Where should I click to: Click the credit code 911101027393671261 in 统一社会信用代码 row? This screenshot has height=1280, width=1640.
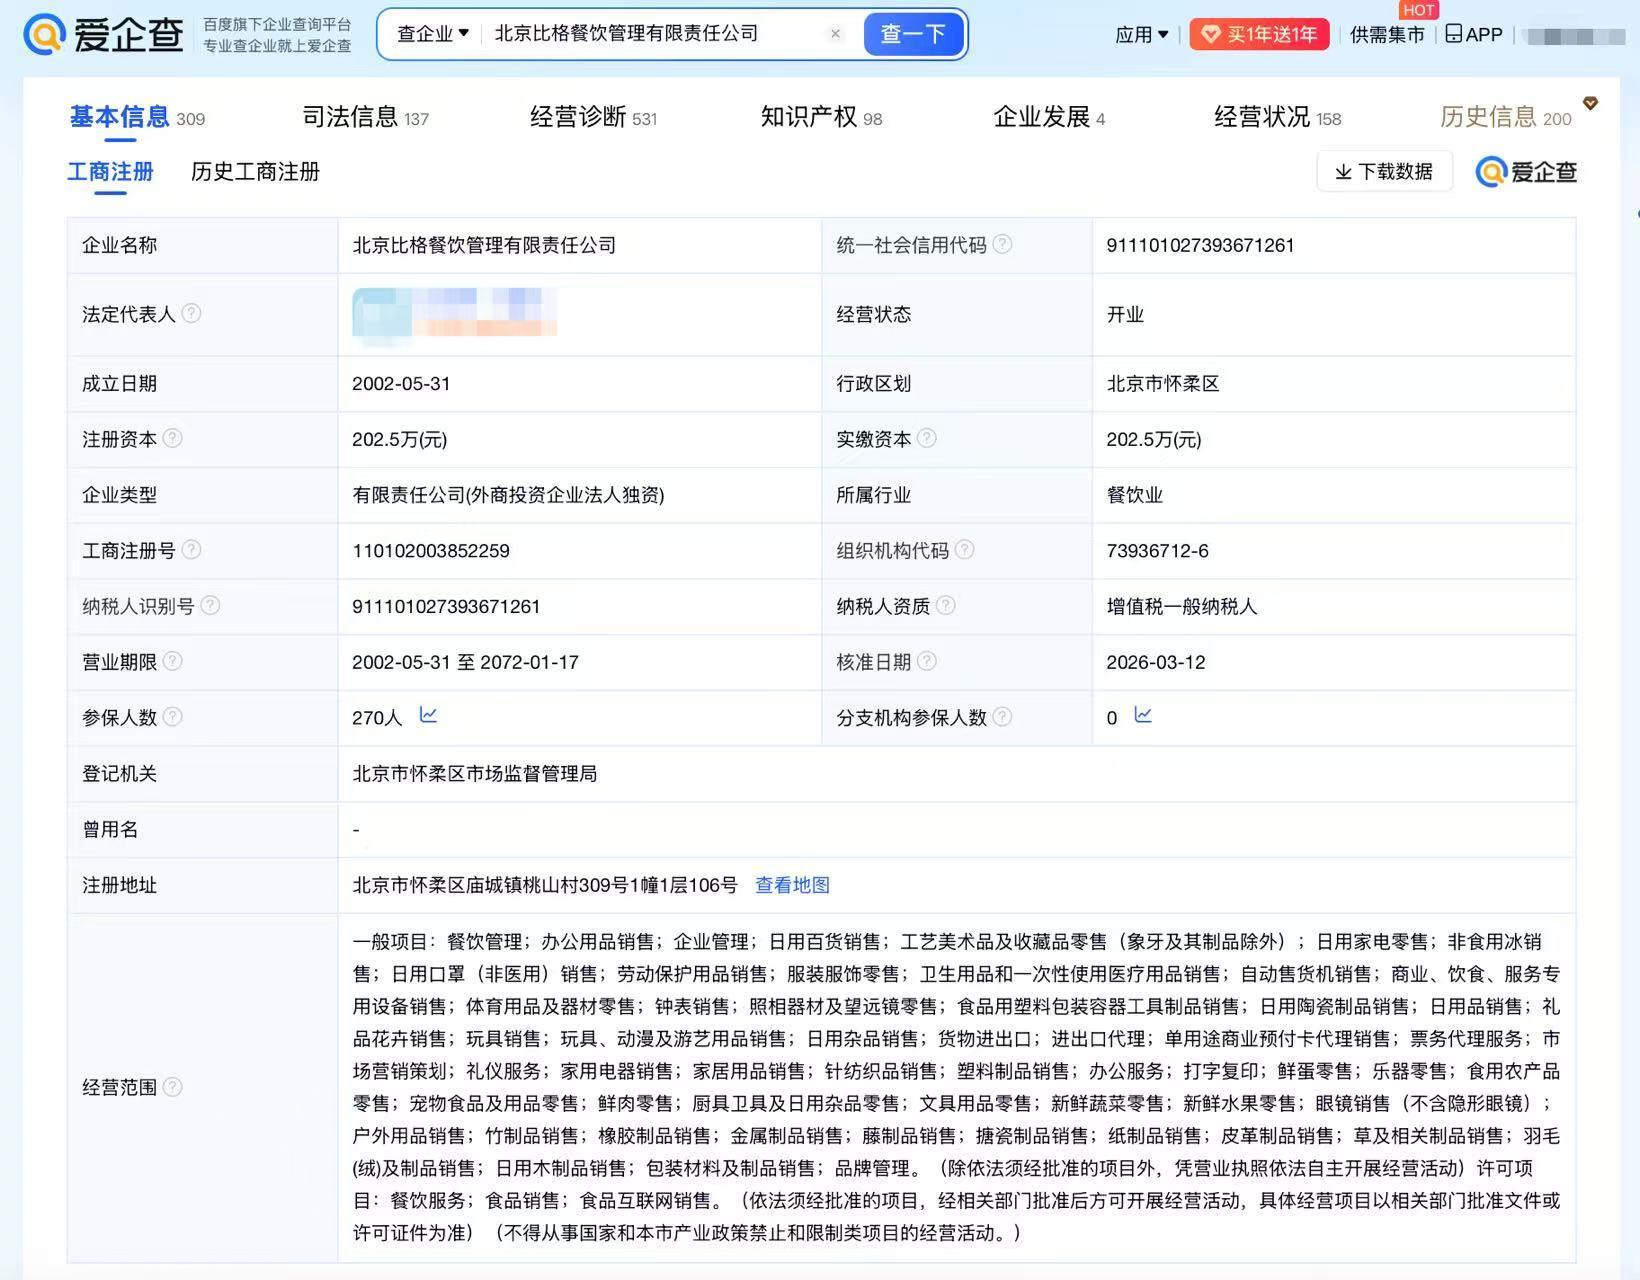[1200, 245]
